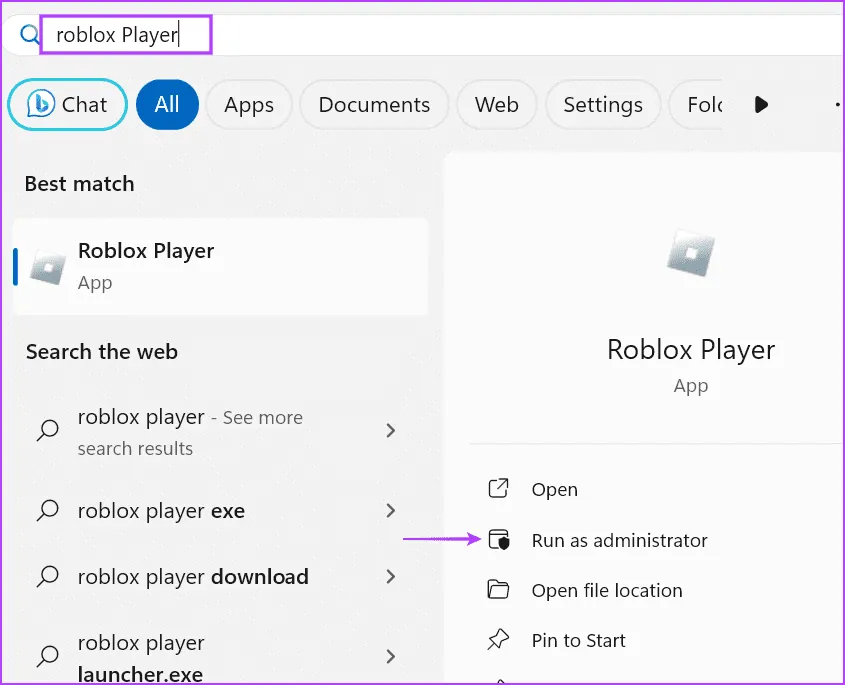Click the search magnifier icon in search box
Screen dimensions: 845x685
click(22, 34)
